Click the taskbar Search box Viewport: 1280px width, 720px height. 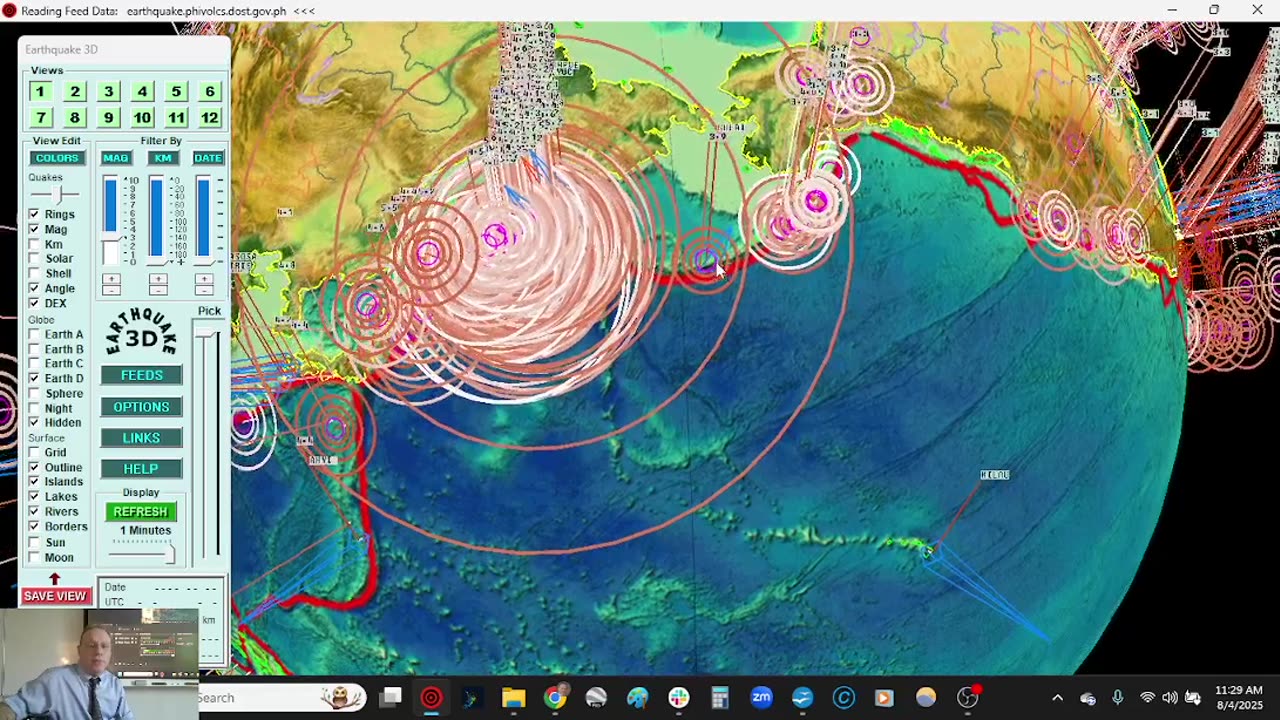tap(281, 697)
